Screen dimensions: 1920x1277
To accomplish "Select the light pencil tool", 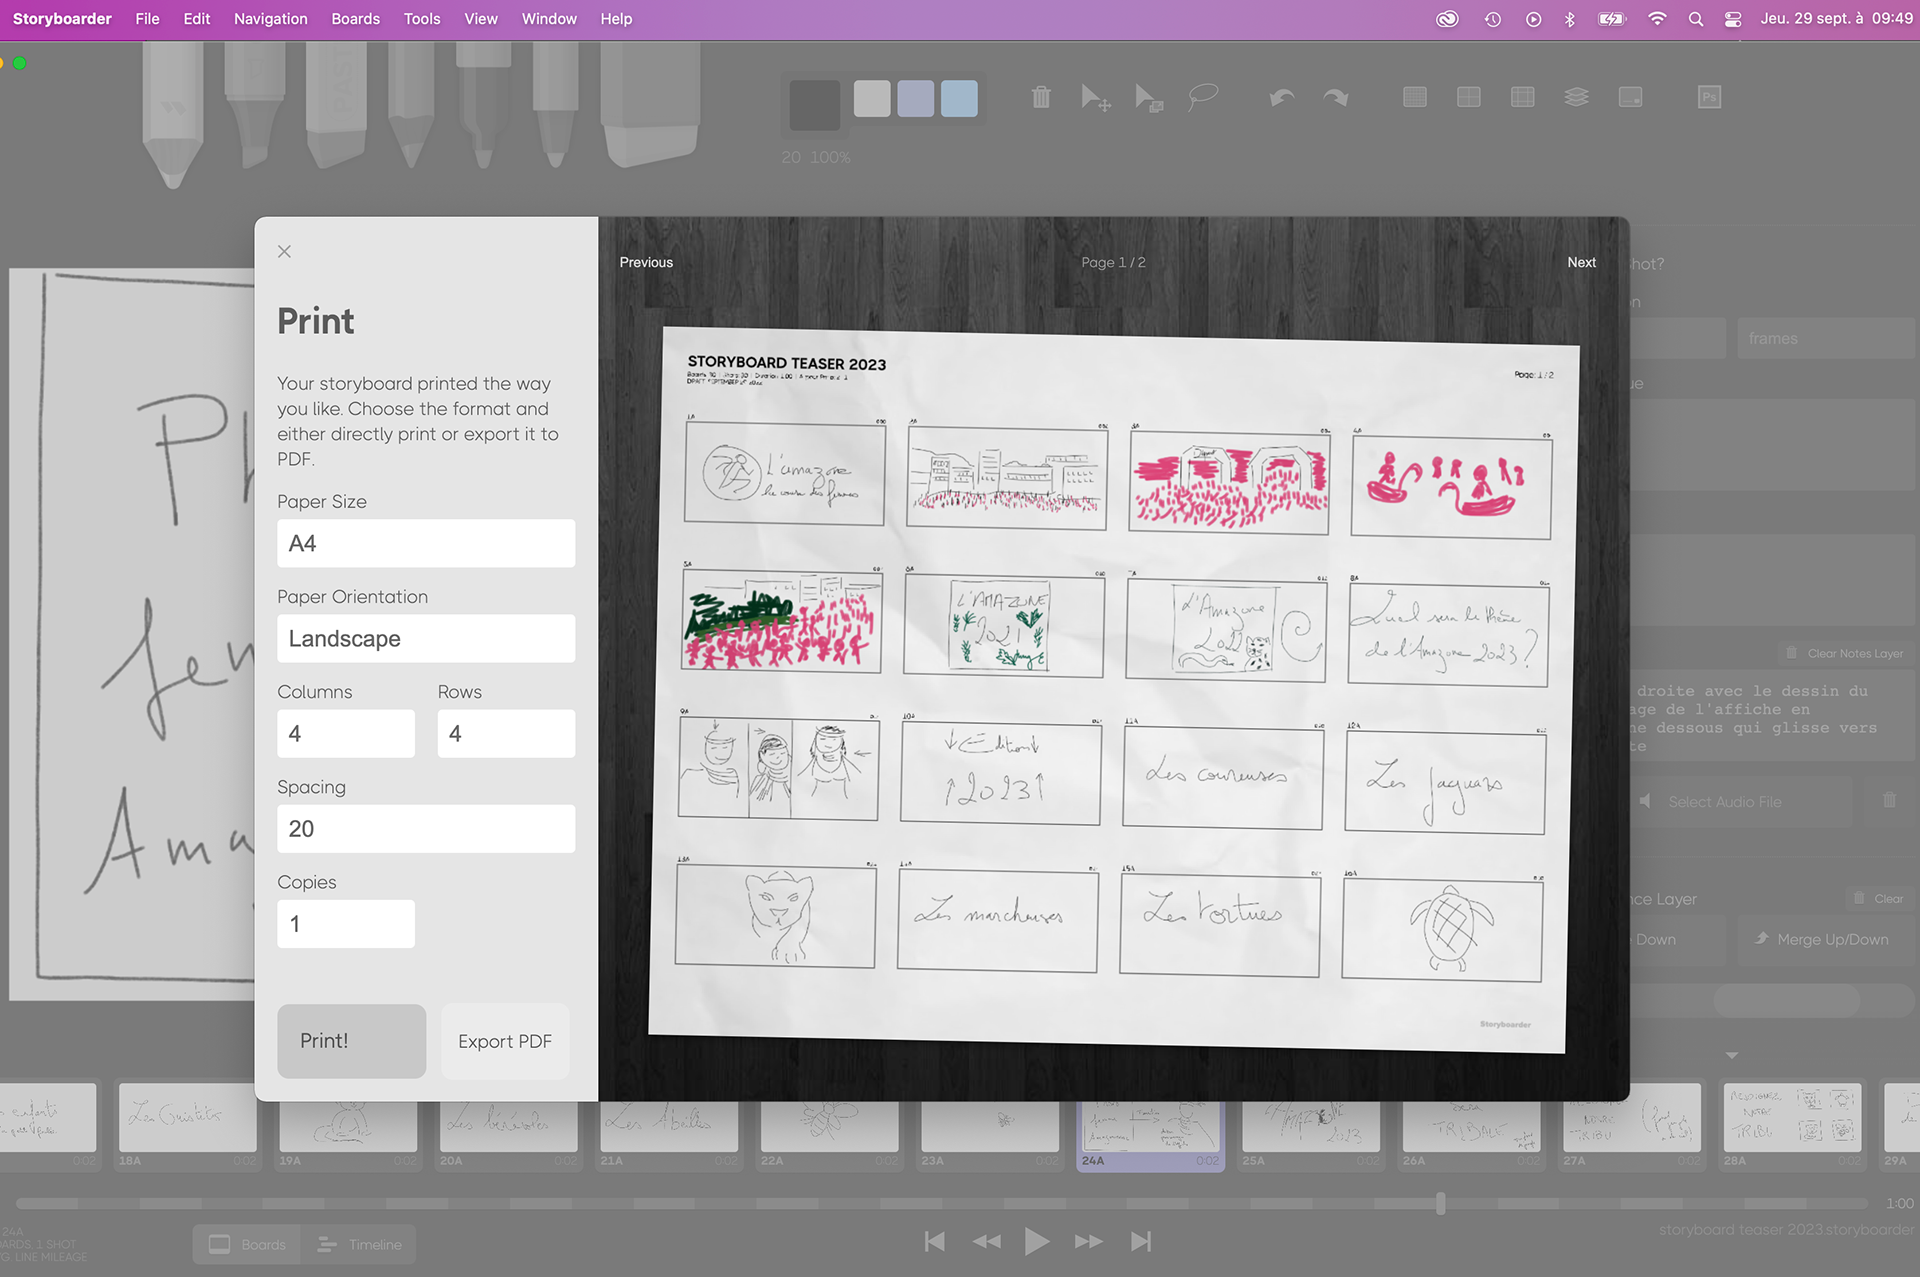I will 173,115.
